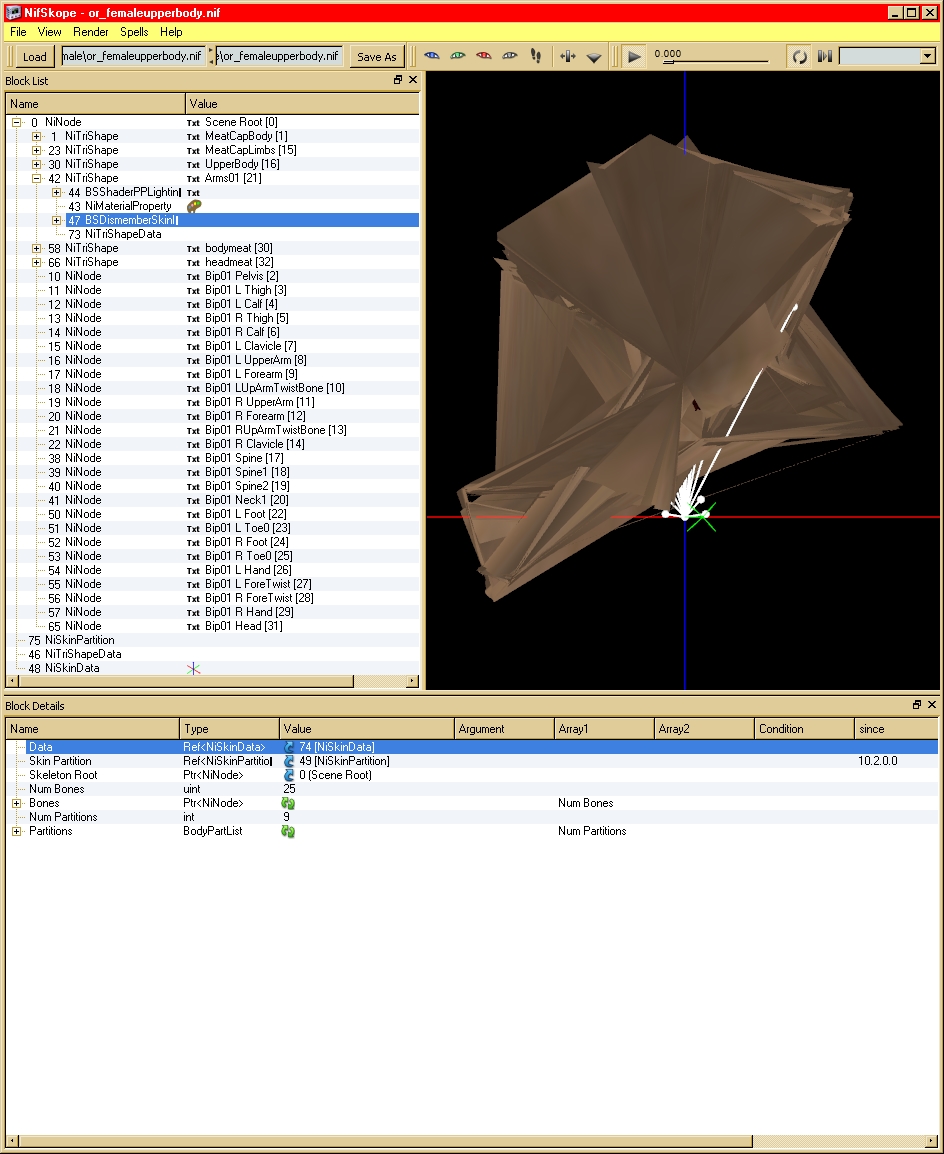944x1154 pixels.
Task: Toggle the animation switch icon beside loop
Action: tap(825, 56)
